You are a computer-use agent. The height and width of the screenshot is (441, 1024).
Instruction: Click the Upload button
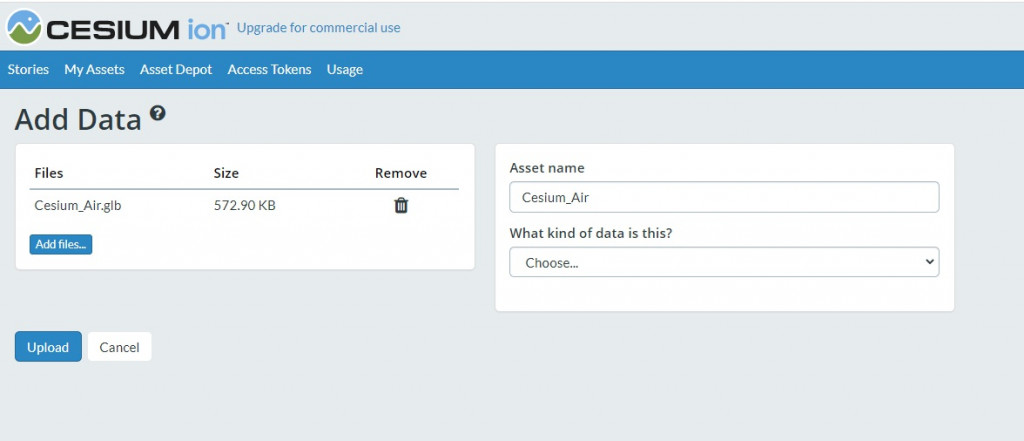click(48, 347)
